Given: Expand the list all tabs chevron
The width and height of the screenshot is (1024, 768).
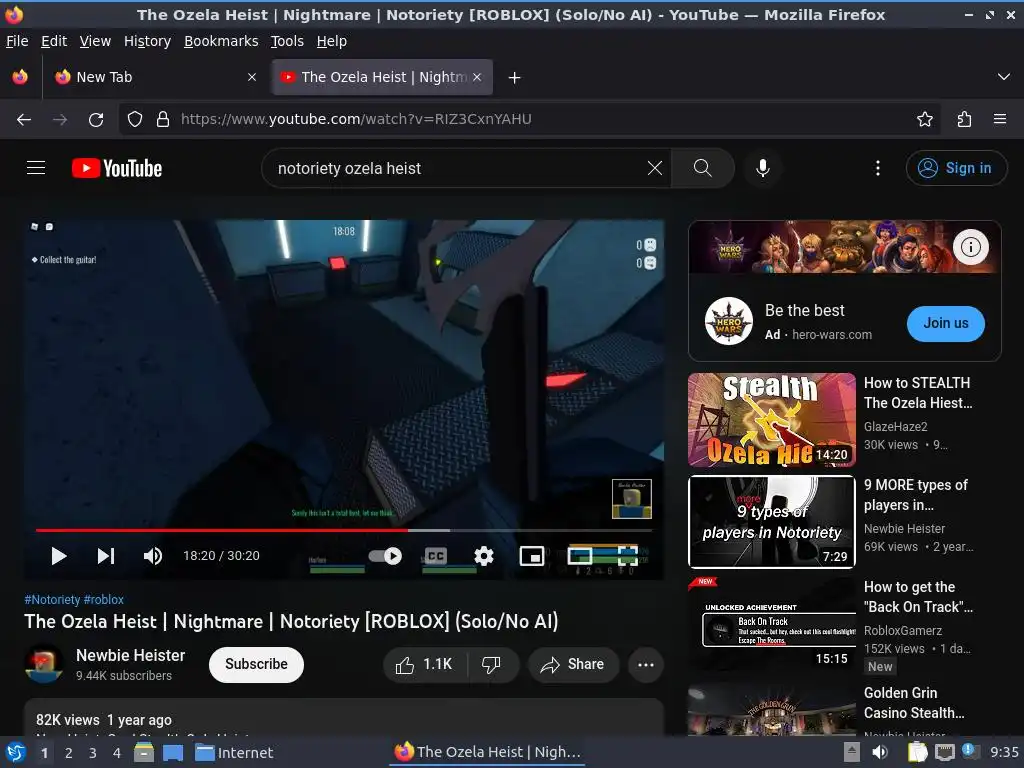Looking at the screenshot, I should (x=1004, y=77).
